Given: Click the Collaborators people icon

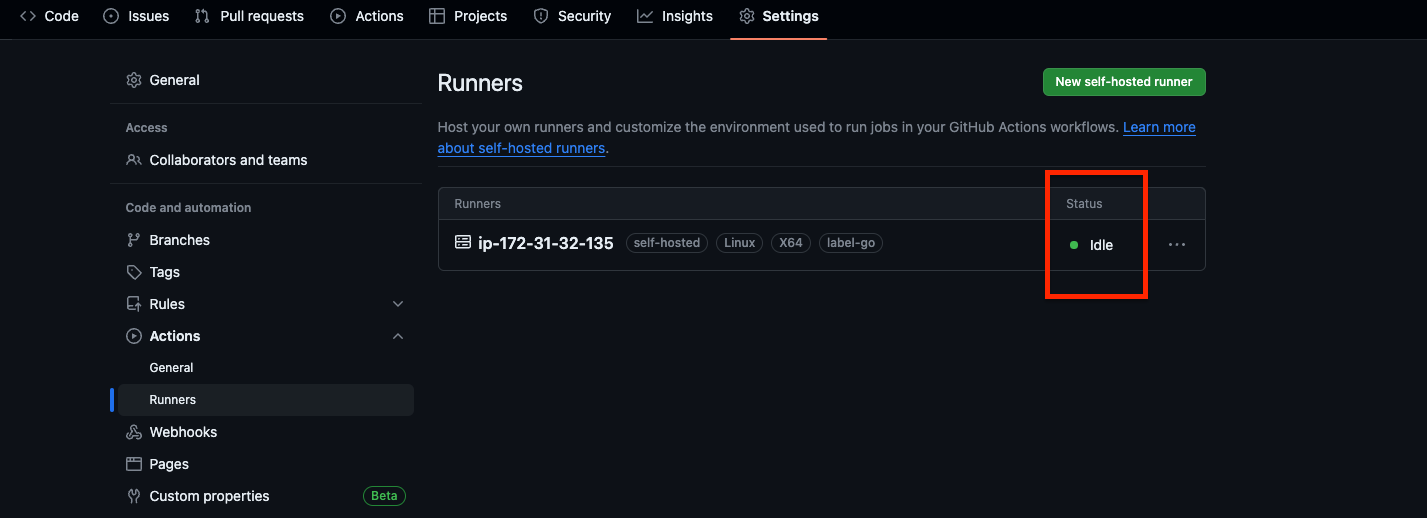Looking at the screenshot, I should [x=134, y=160].
